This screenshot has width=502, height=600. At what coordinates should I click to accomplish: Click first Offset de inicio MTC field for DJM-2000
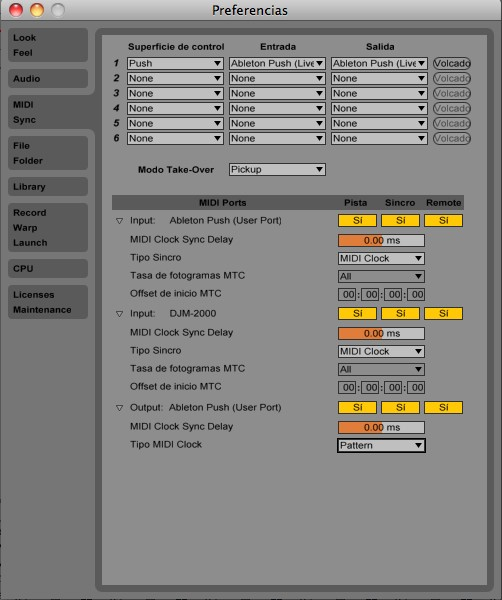tap(347, 388)
